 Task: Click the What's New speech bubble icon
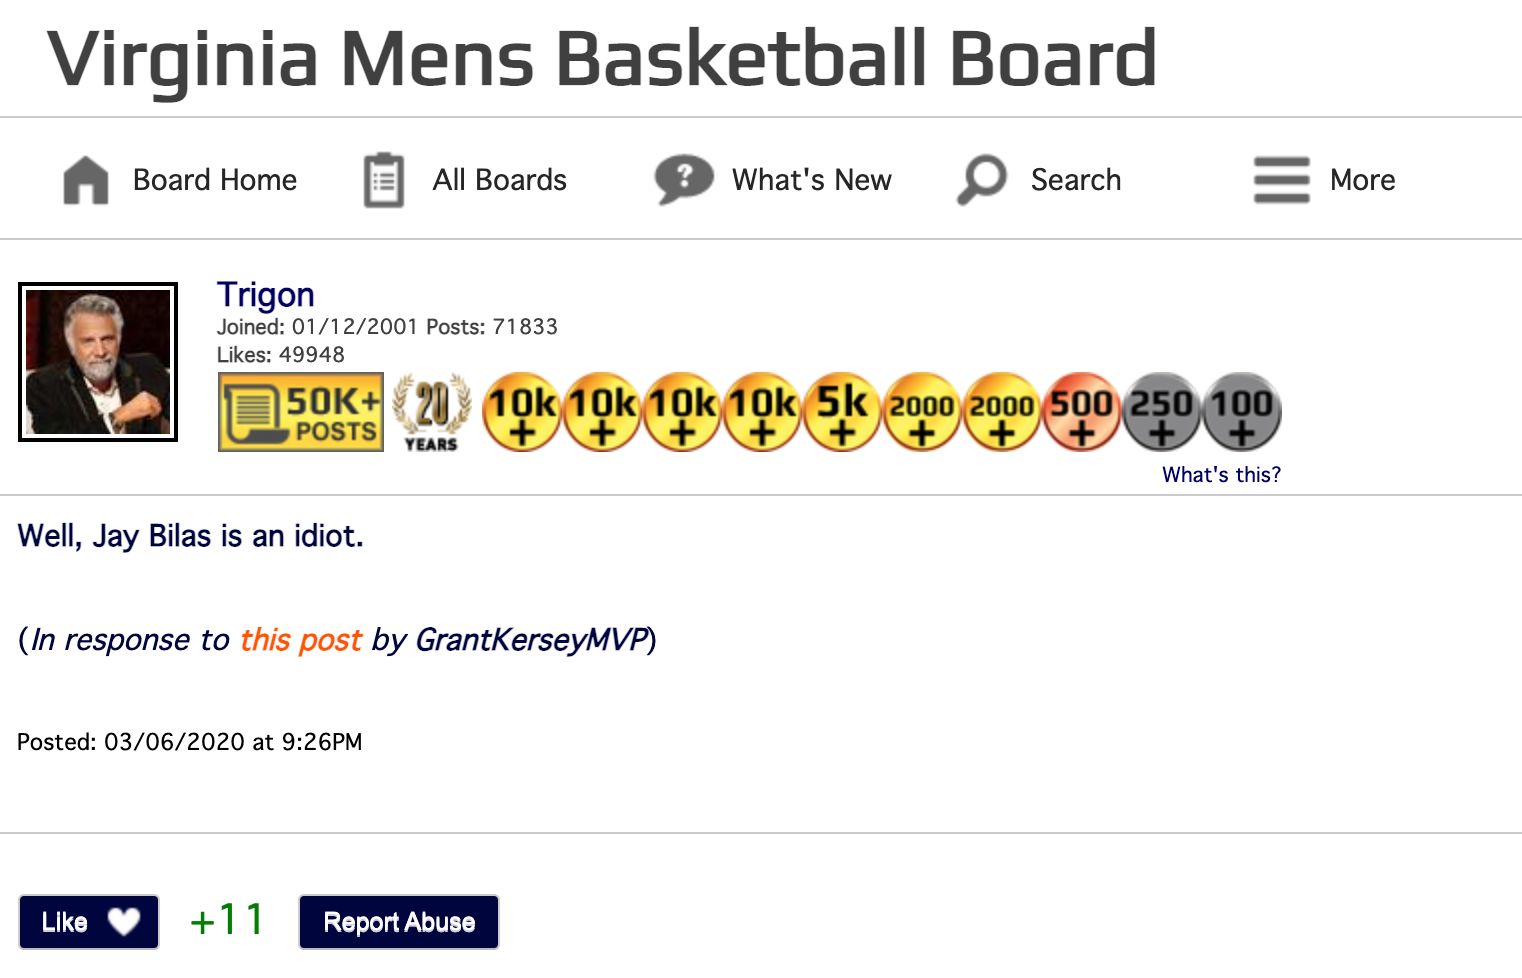[684, 180]
